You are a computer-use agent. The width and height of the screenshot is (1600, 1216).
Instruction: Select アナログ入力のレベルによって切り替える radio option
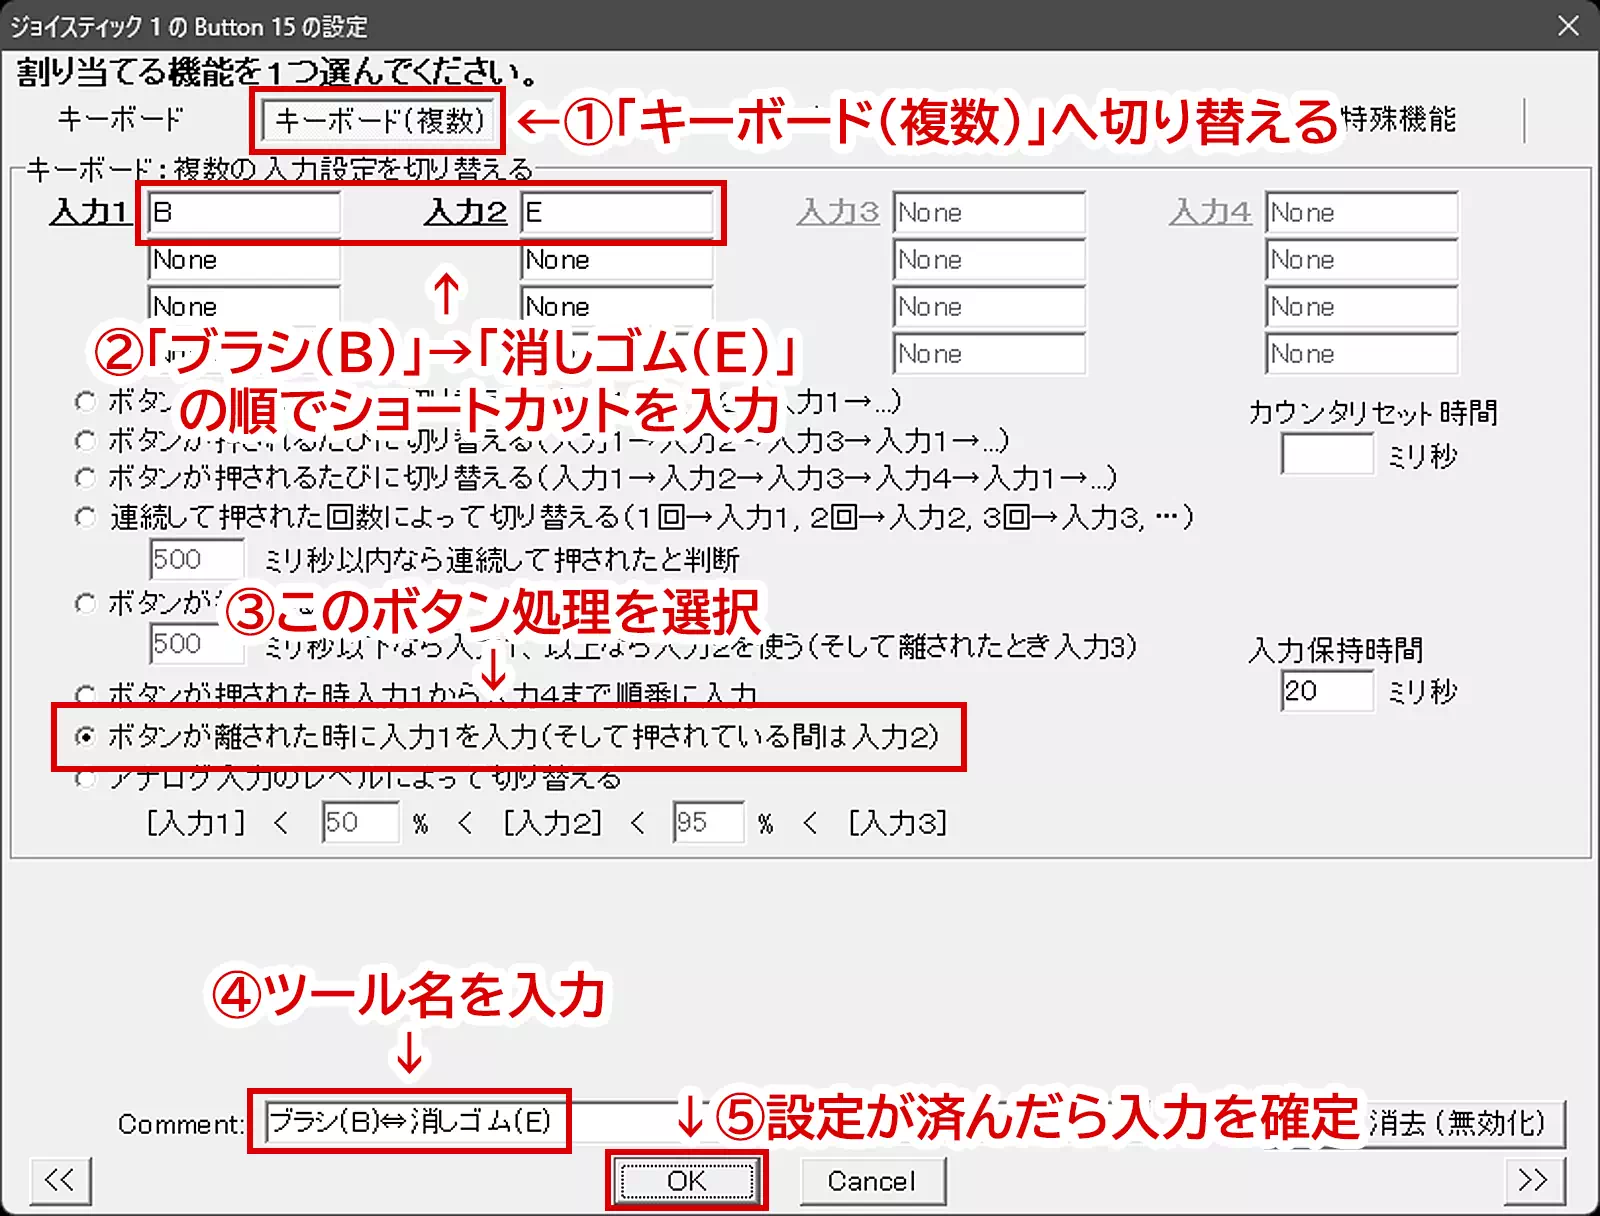pos(86,779)
